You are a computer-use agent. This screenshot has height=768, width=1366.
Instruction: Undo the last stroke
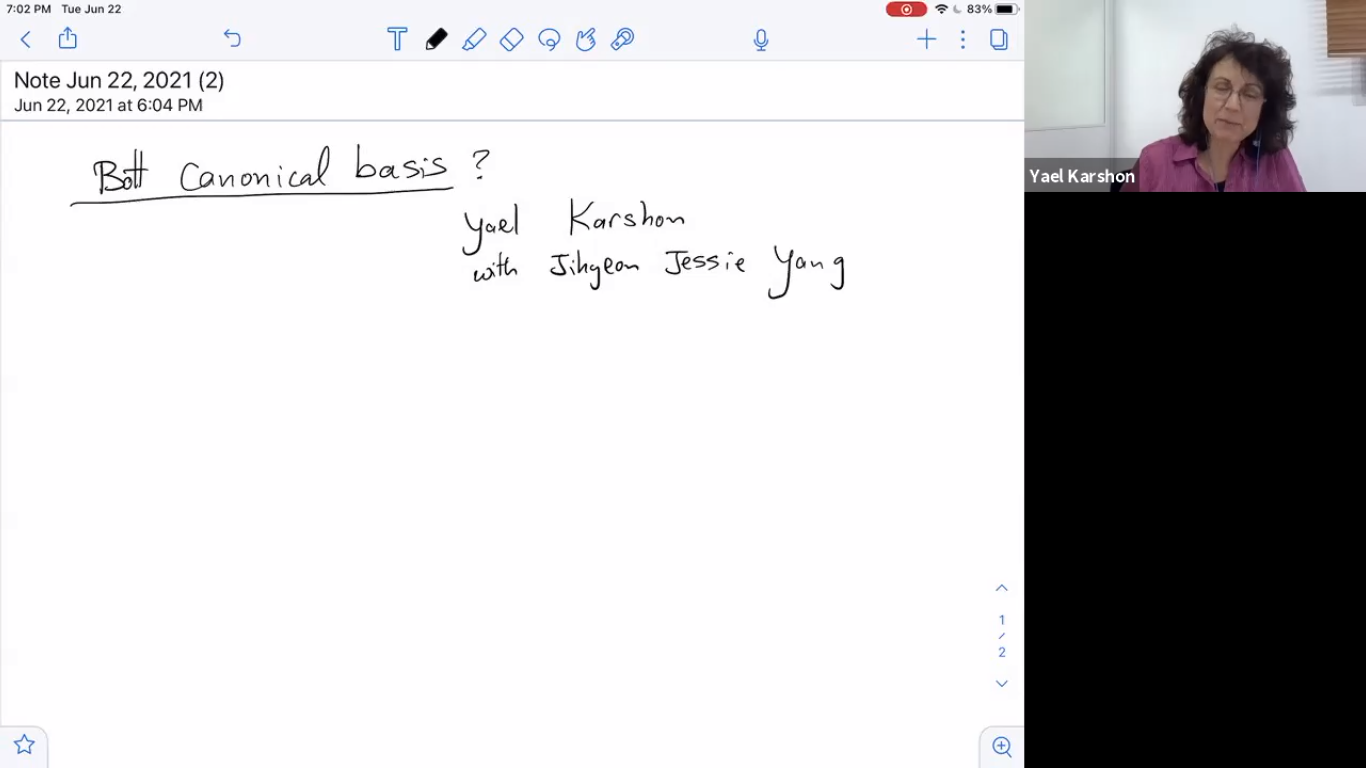pos(232,39)
